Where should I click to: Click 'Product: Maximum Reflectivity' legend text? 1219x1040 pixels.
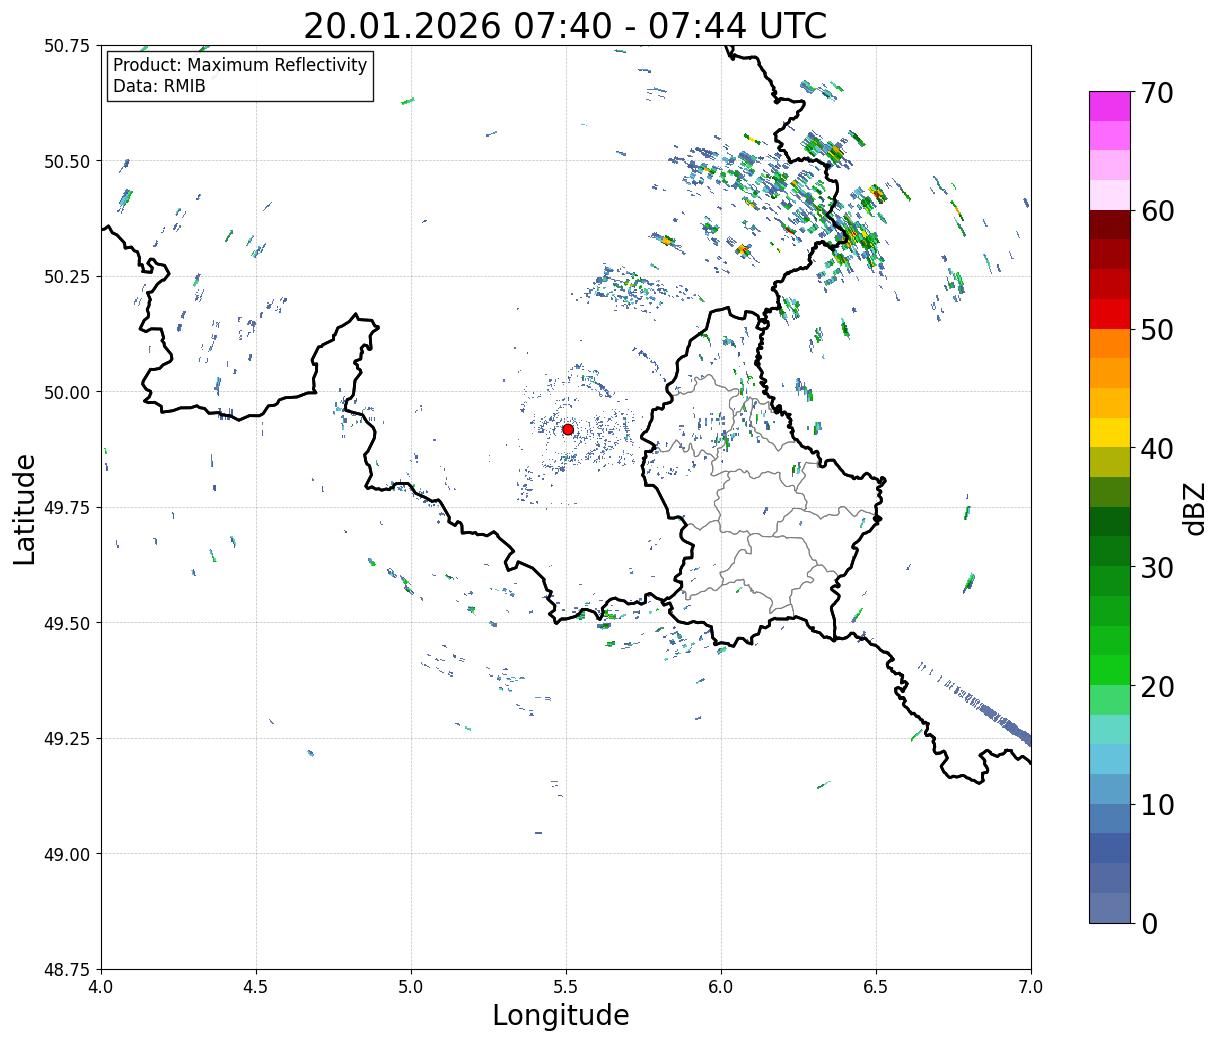point(240,65)
